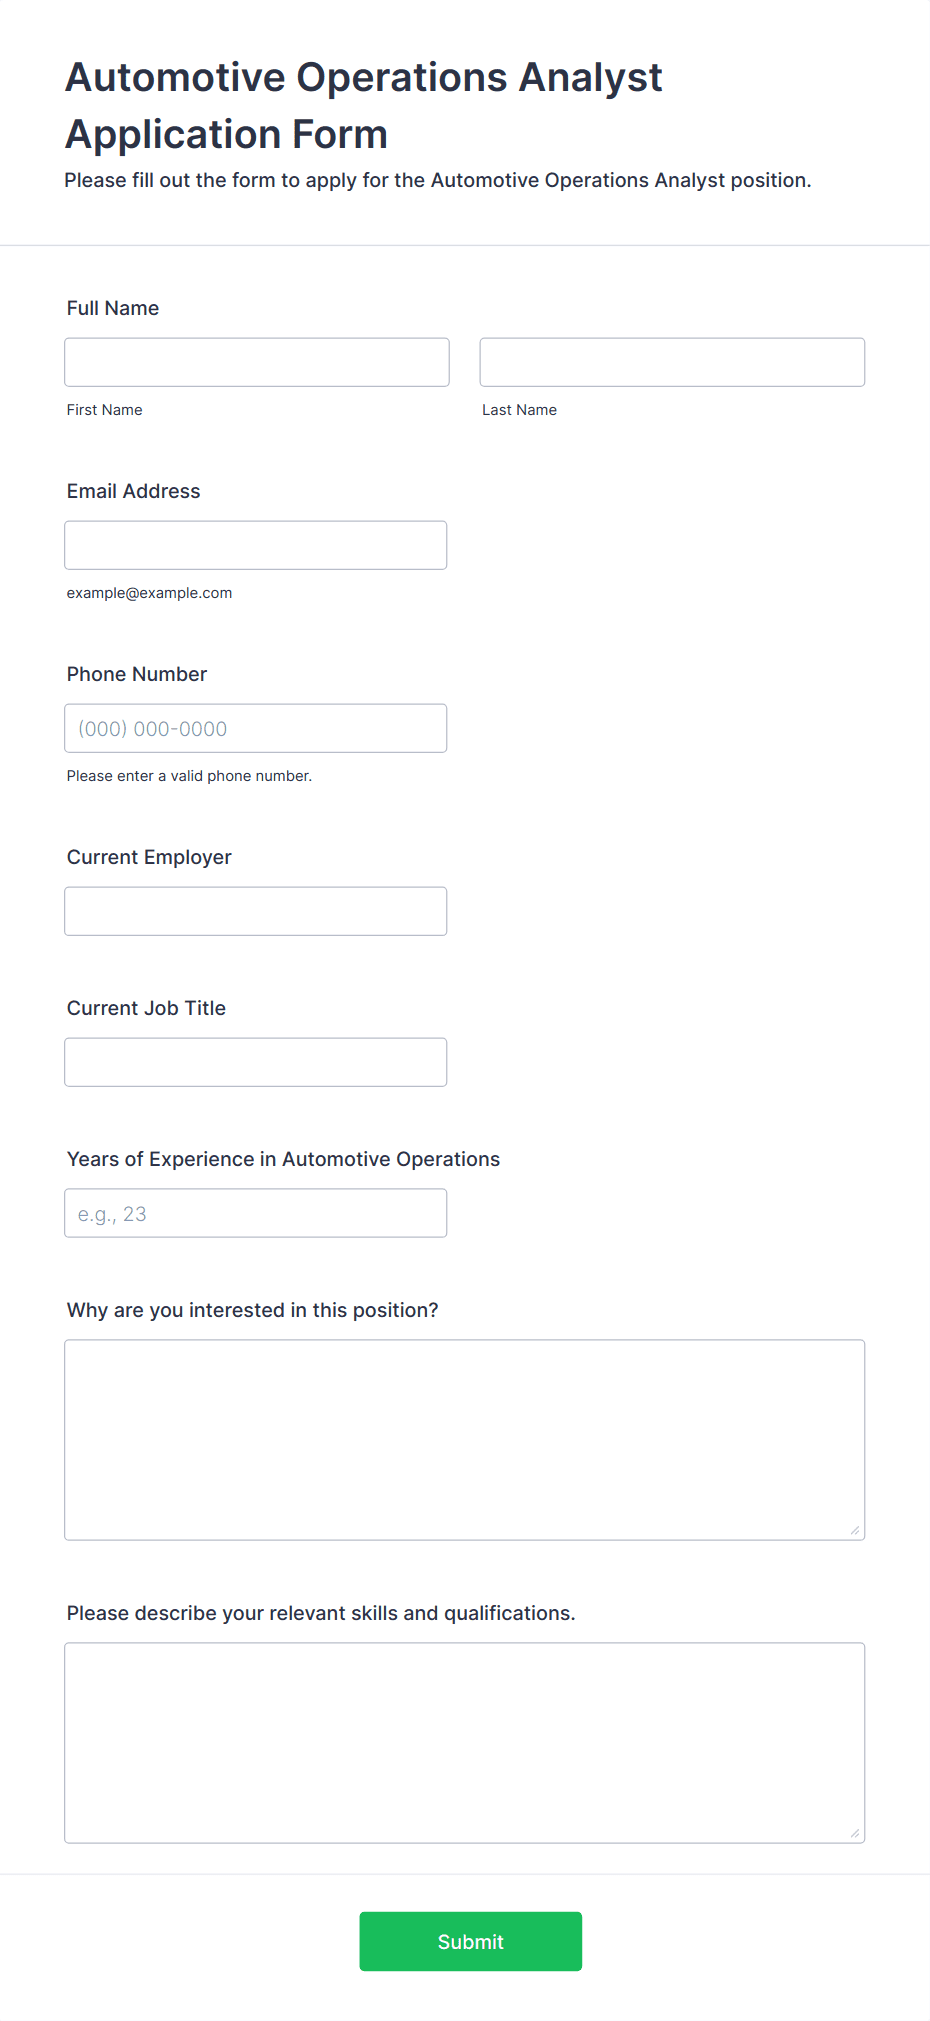This screenshot has width=930, height=2021.
Task: Click the 'Years of Experience in Automotive Operations' label
Action: pyautogui.click(x=284, y=1159)
